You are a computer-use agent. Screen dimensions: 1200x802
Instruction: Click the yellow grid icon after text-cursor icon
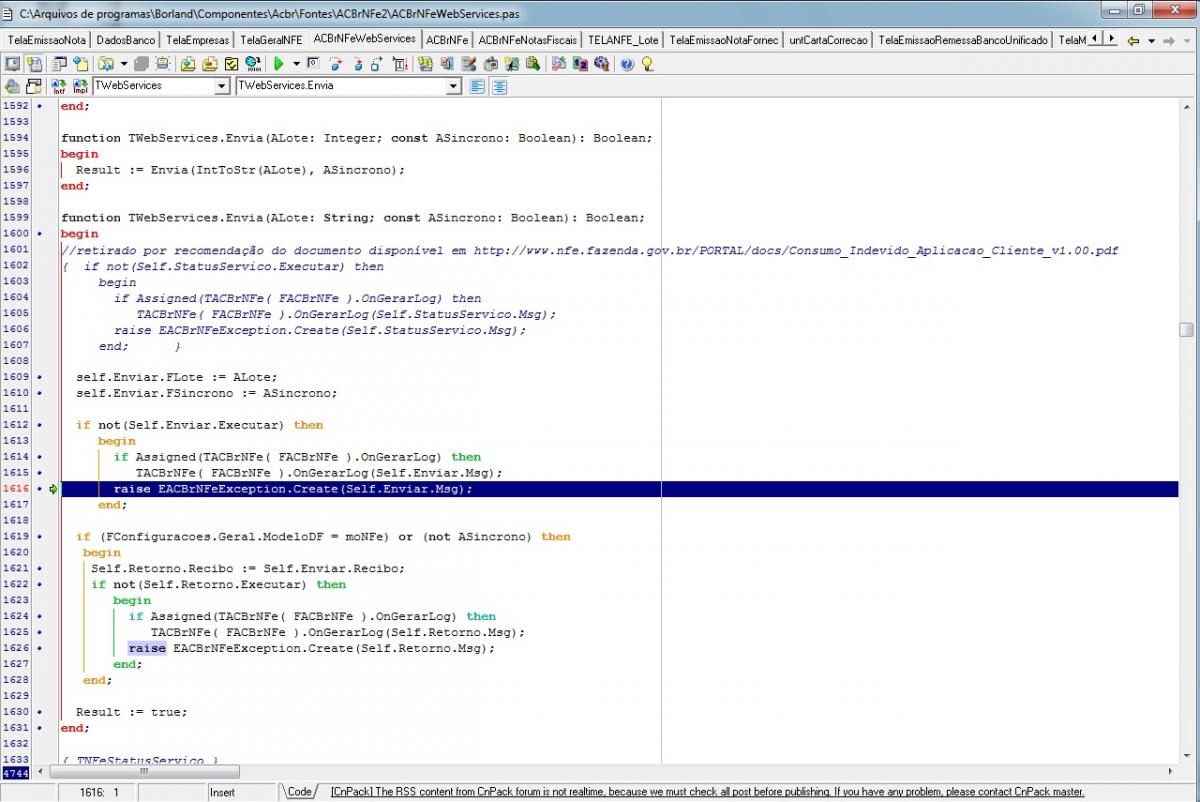pos(425,63)
